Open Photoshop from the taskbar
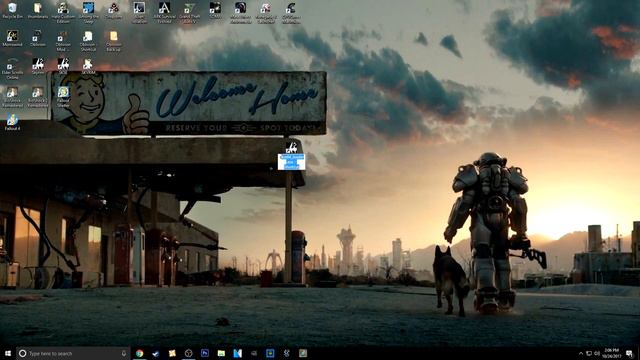The image size is (640, 360). point(204,353)
